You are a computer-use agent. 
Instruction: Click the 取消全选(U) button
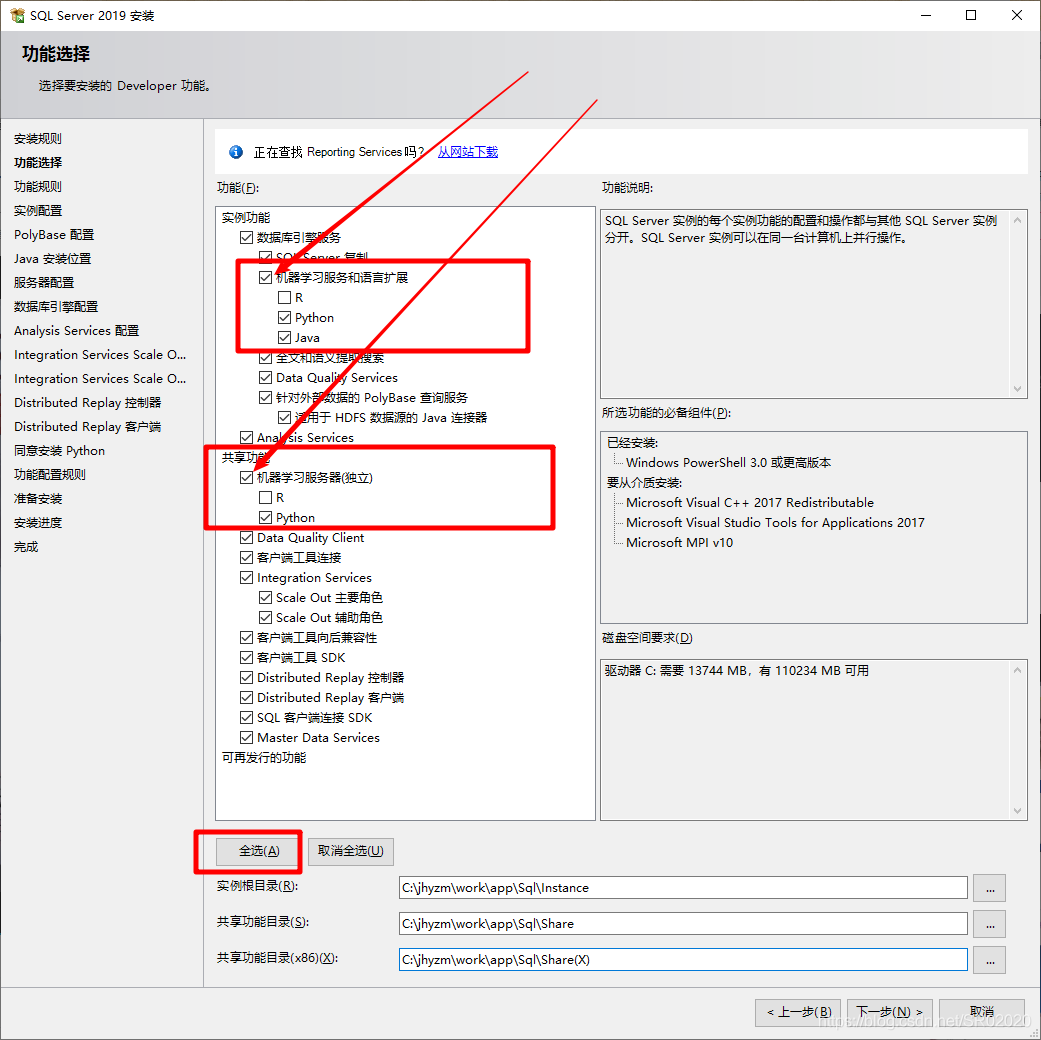[351, 851]
